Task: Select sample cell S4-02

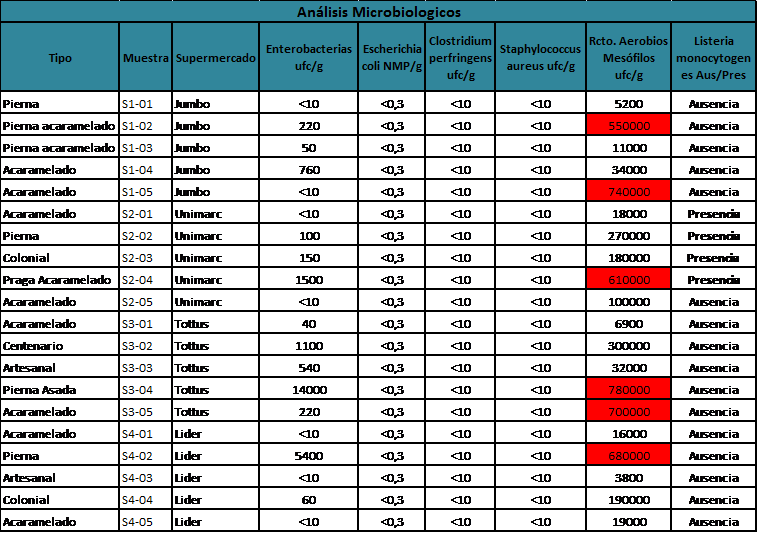Action: pyautogui.click(x=145, y=455)
